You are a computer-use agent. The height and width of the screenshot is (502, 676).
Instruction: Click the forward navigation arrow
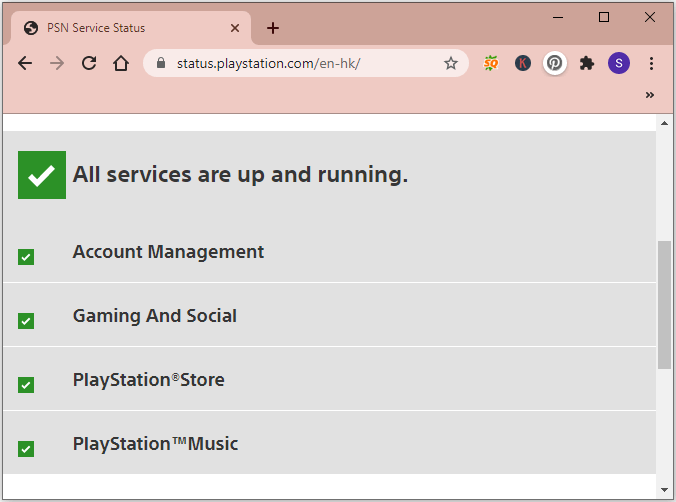[x=57, y=63]
